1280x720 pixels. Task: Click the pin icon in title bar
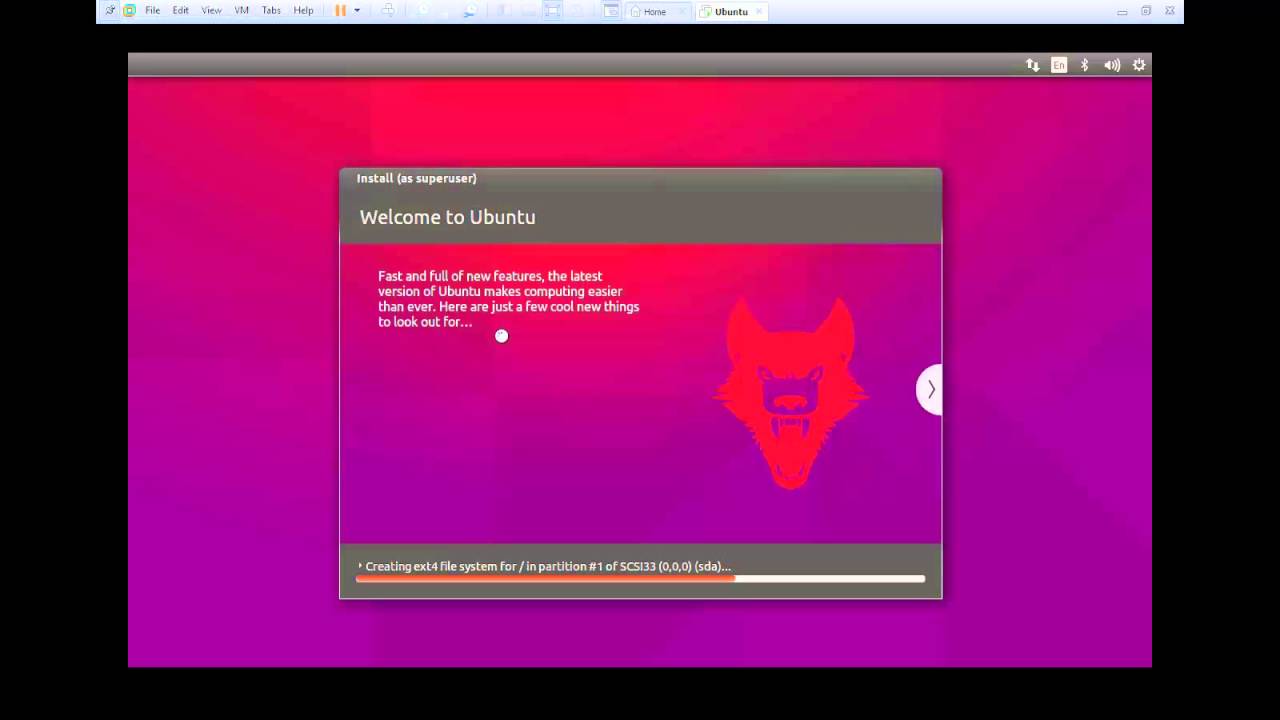110,11
